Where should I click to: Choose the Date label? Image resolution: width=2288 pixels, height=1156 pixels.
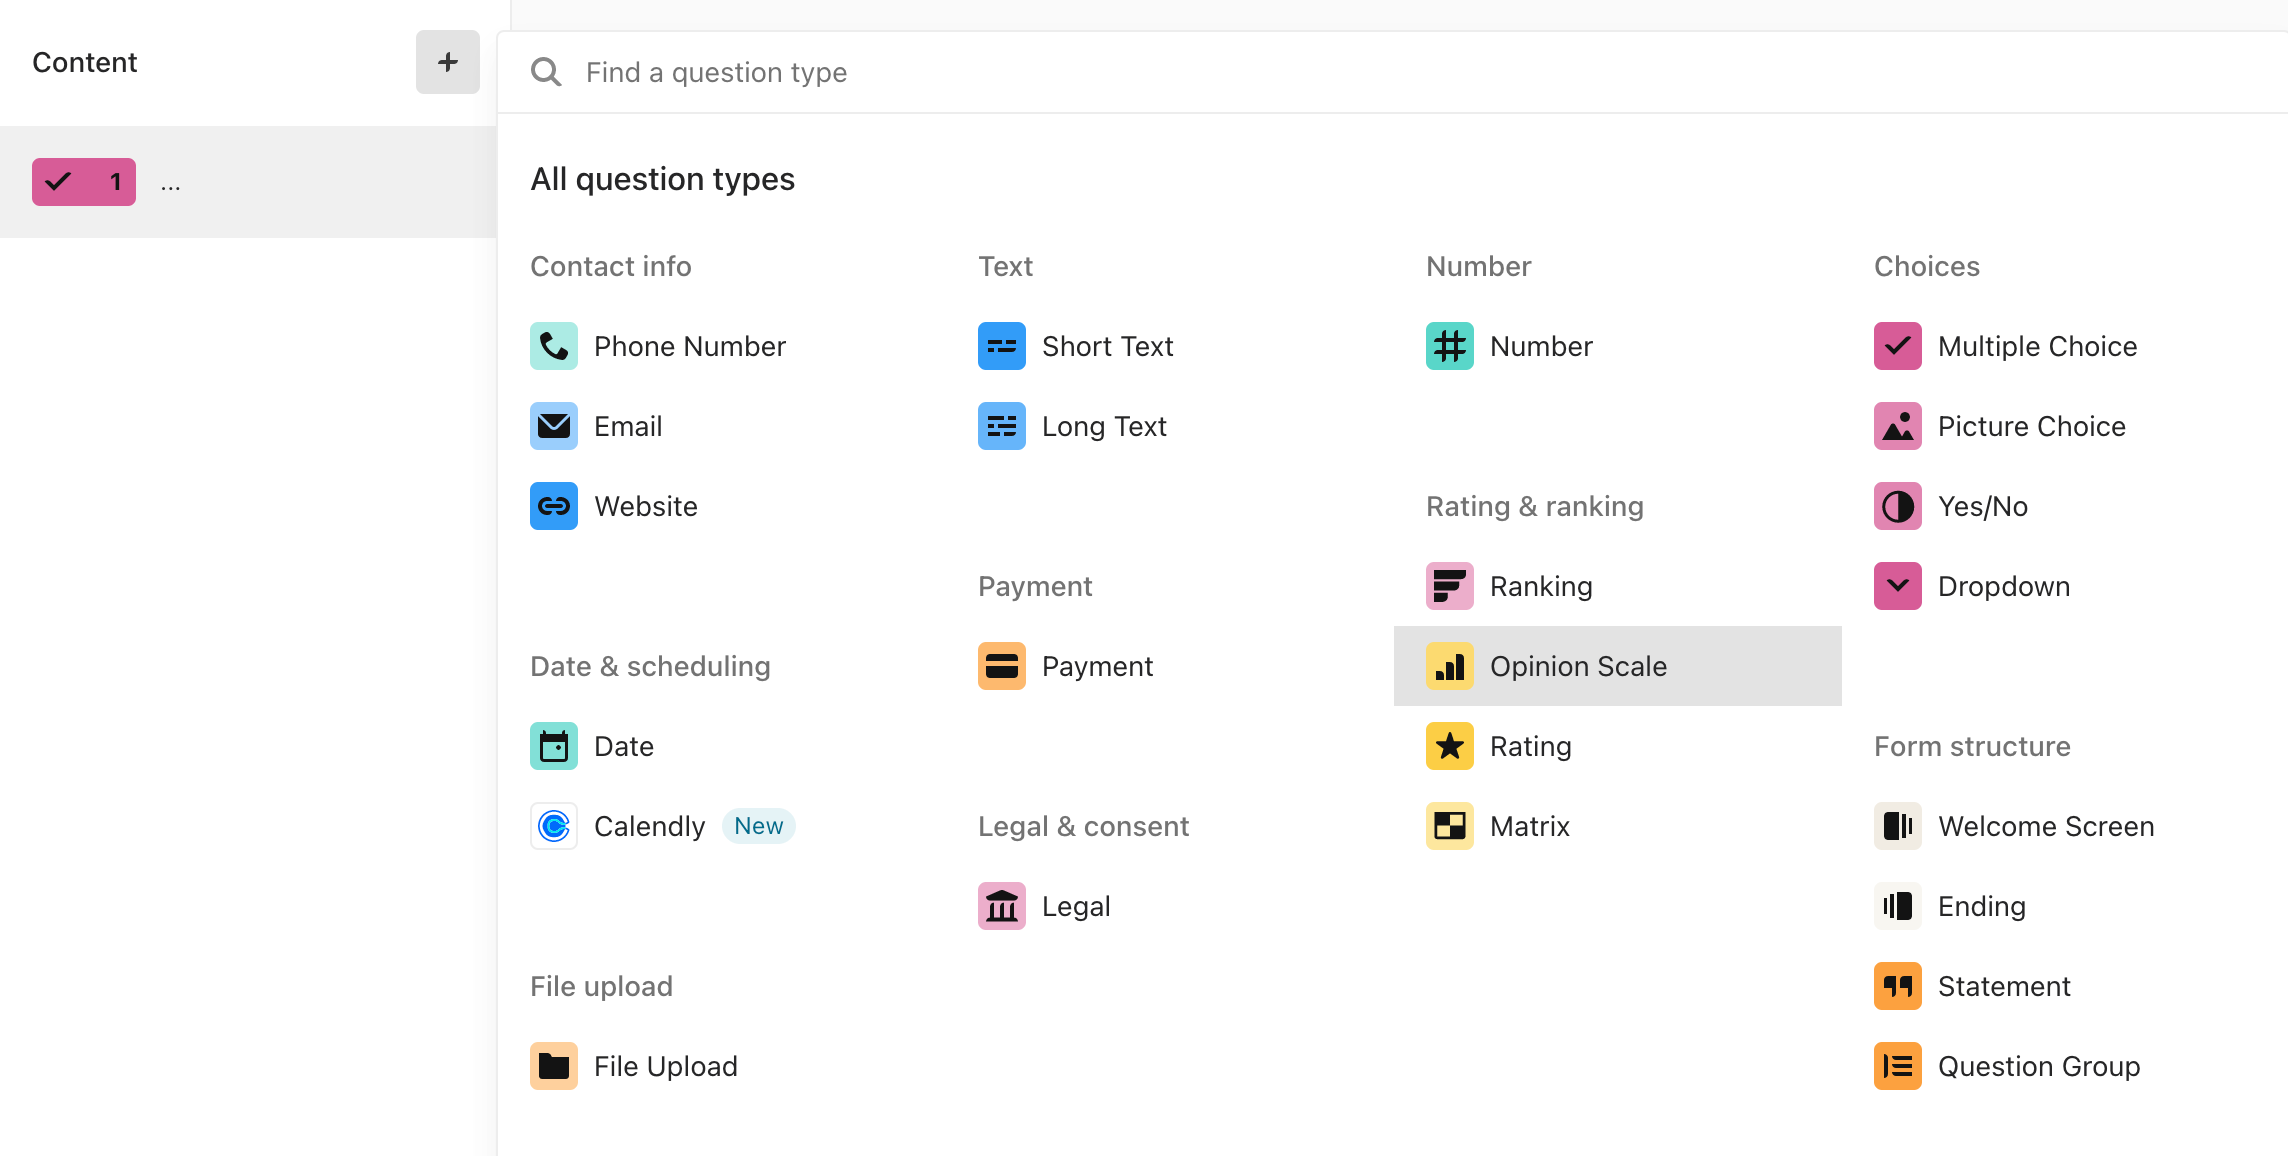(x=624, y=746)
